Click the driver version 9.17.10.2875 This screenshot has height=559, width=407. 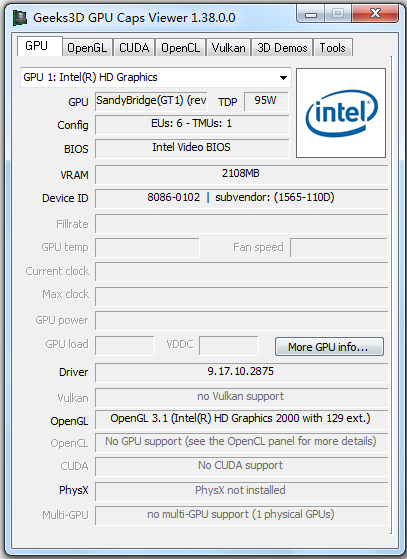pyautogui.click(x=241, y=372)
